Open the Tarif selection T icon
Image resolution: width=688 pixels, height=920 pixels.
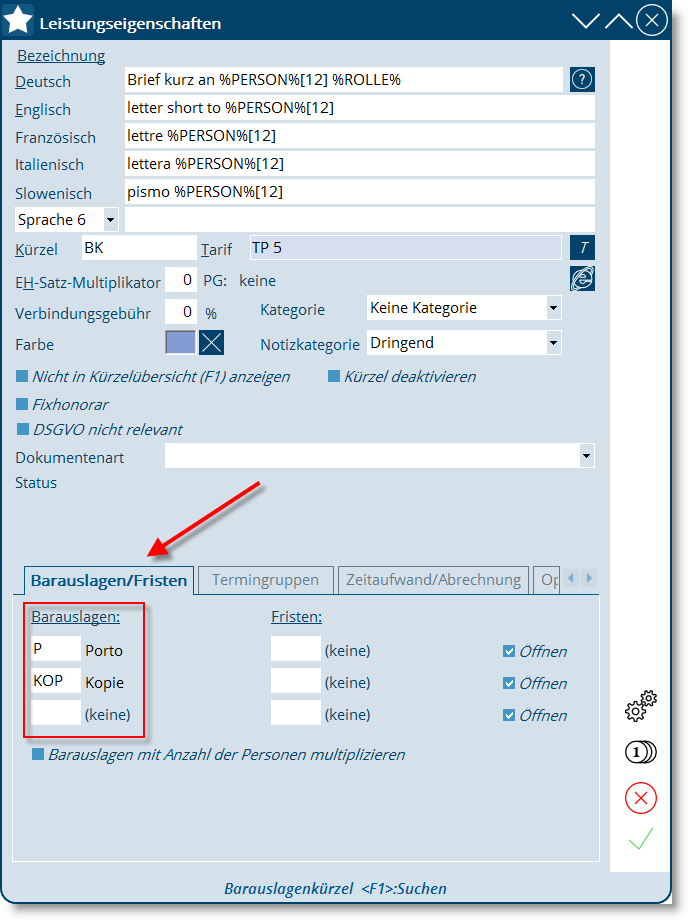582,248
